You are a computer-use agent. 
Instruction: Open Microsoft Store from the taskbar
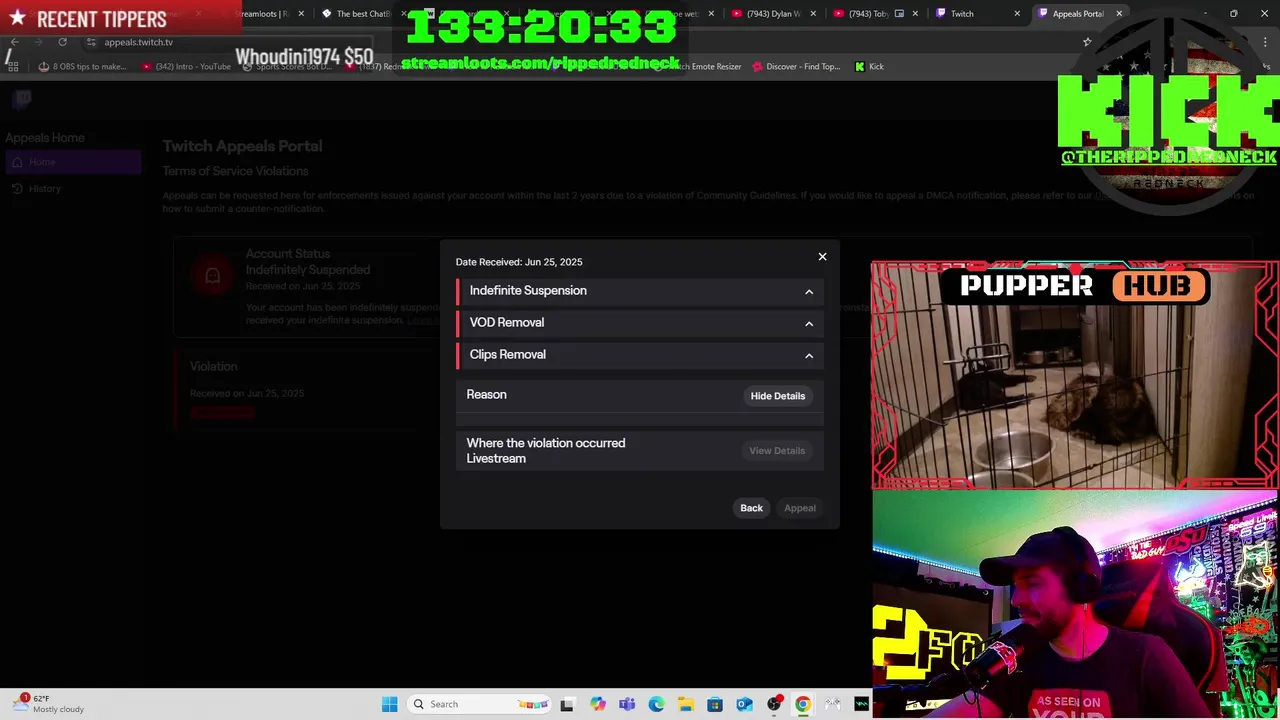point(715,704)
